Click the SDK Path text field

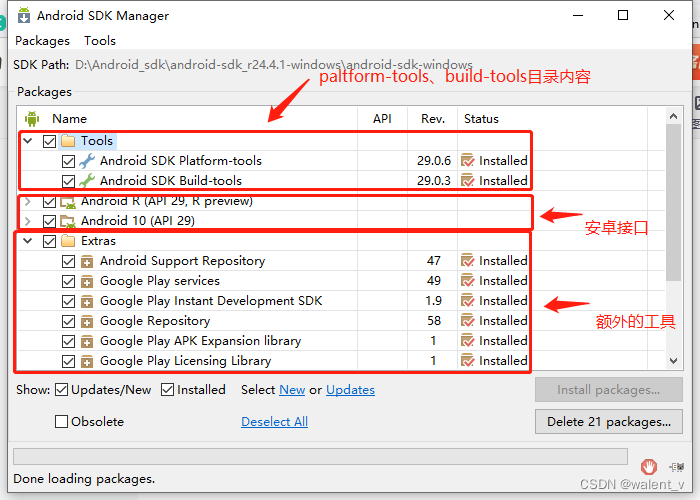coord(274,65)
